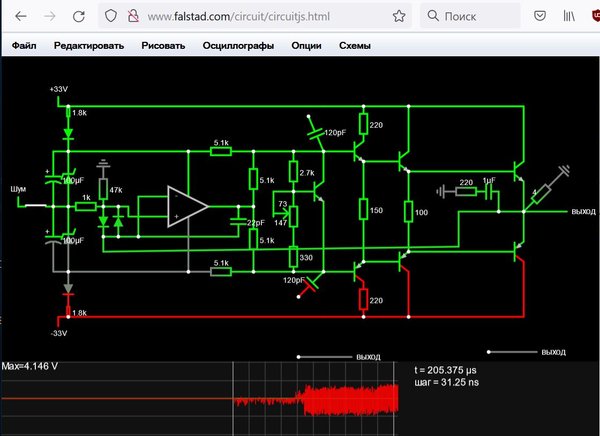Viewport: 600px width, 436px height.
Task: Click the red oscilloscope waveform
Action: click(316, 400)
